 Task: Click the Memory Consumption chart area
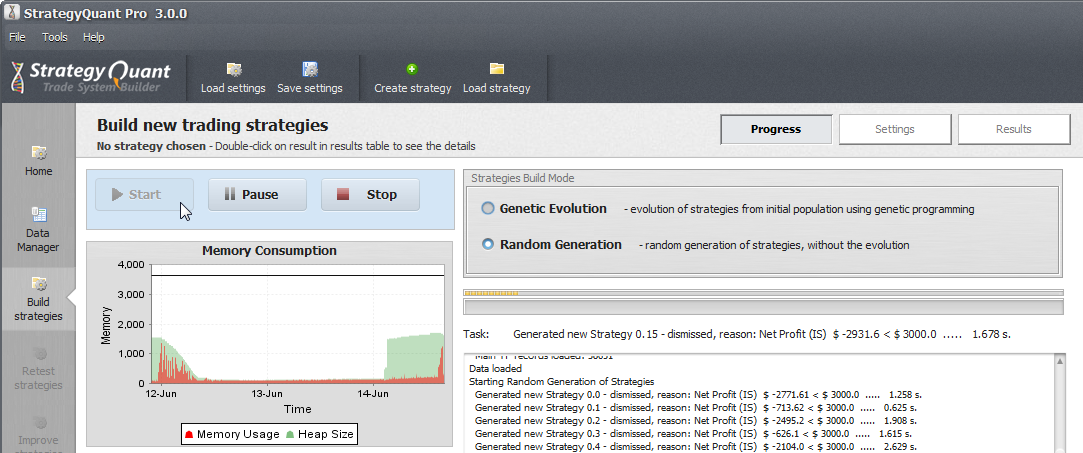pyautogui.click(x=298, y=323)
